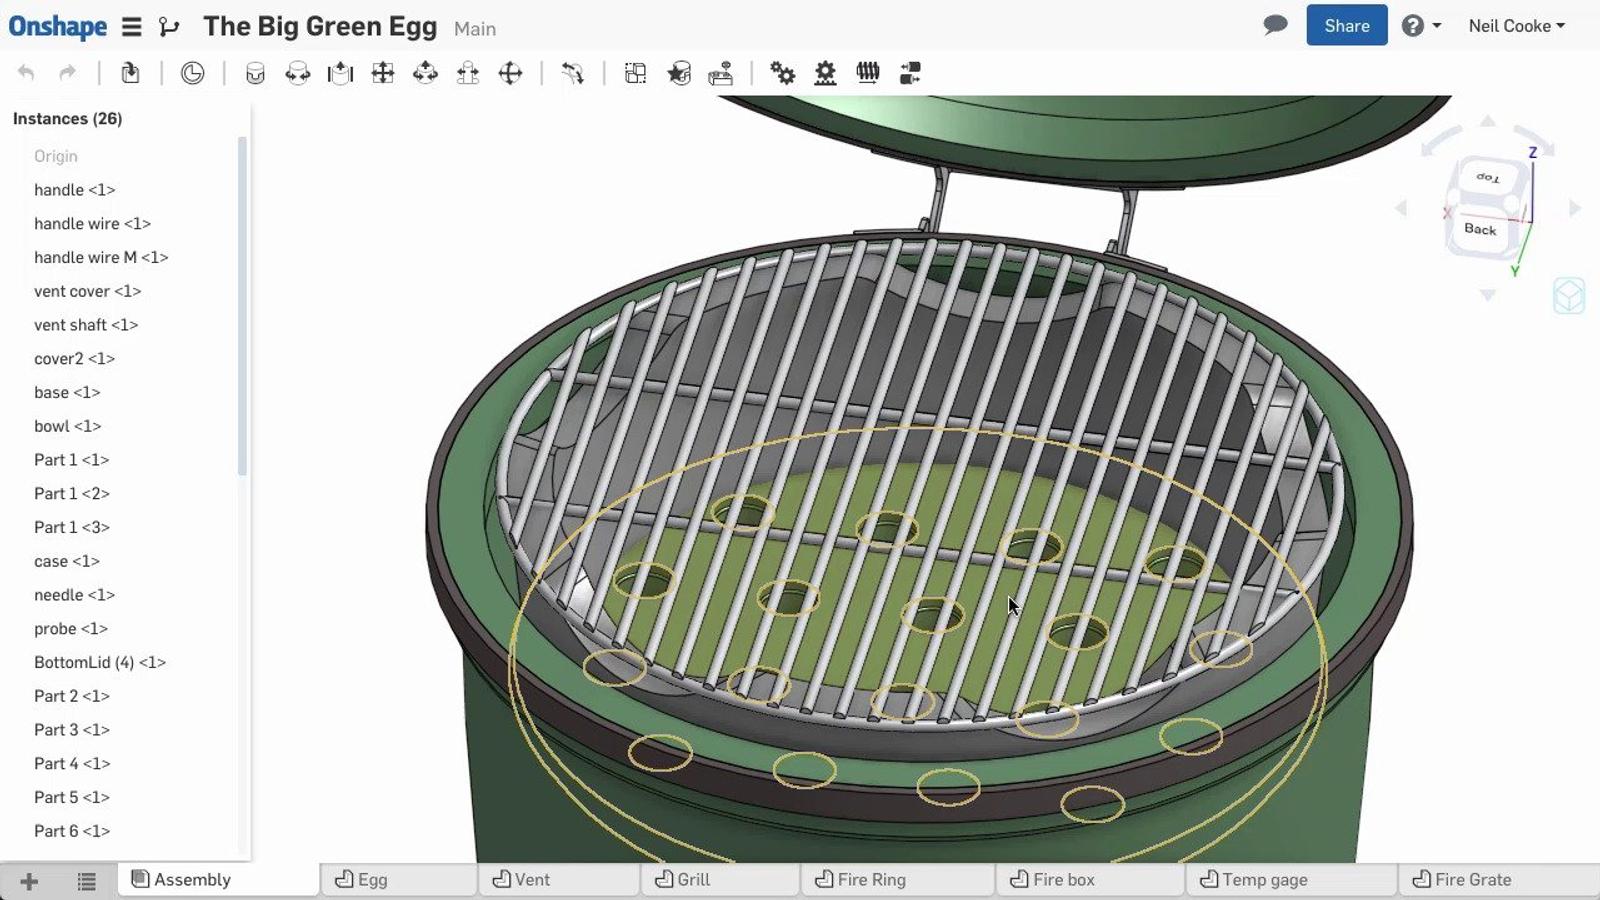Click the Insert parts toolbar icon
1600x900 pixels.
tap(130, 73)
